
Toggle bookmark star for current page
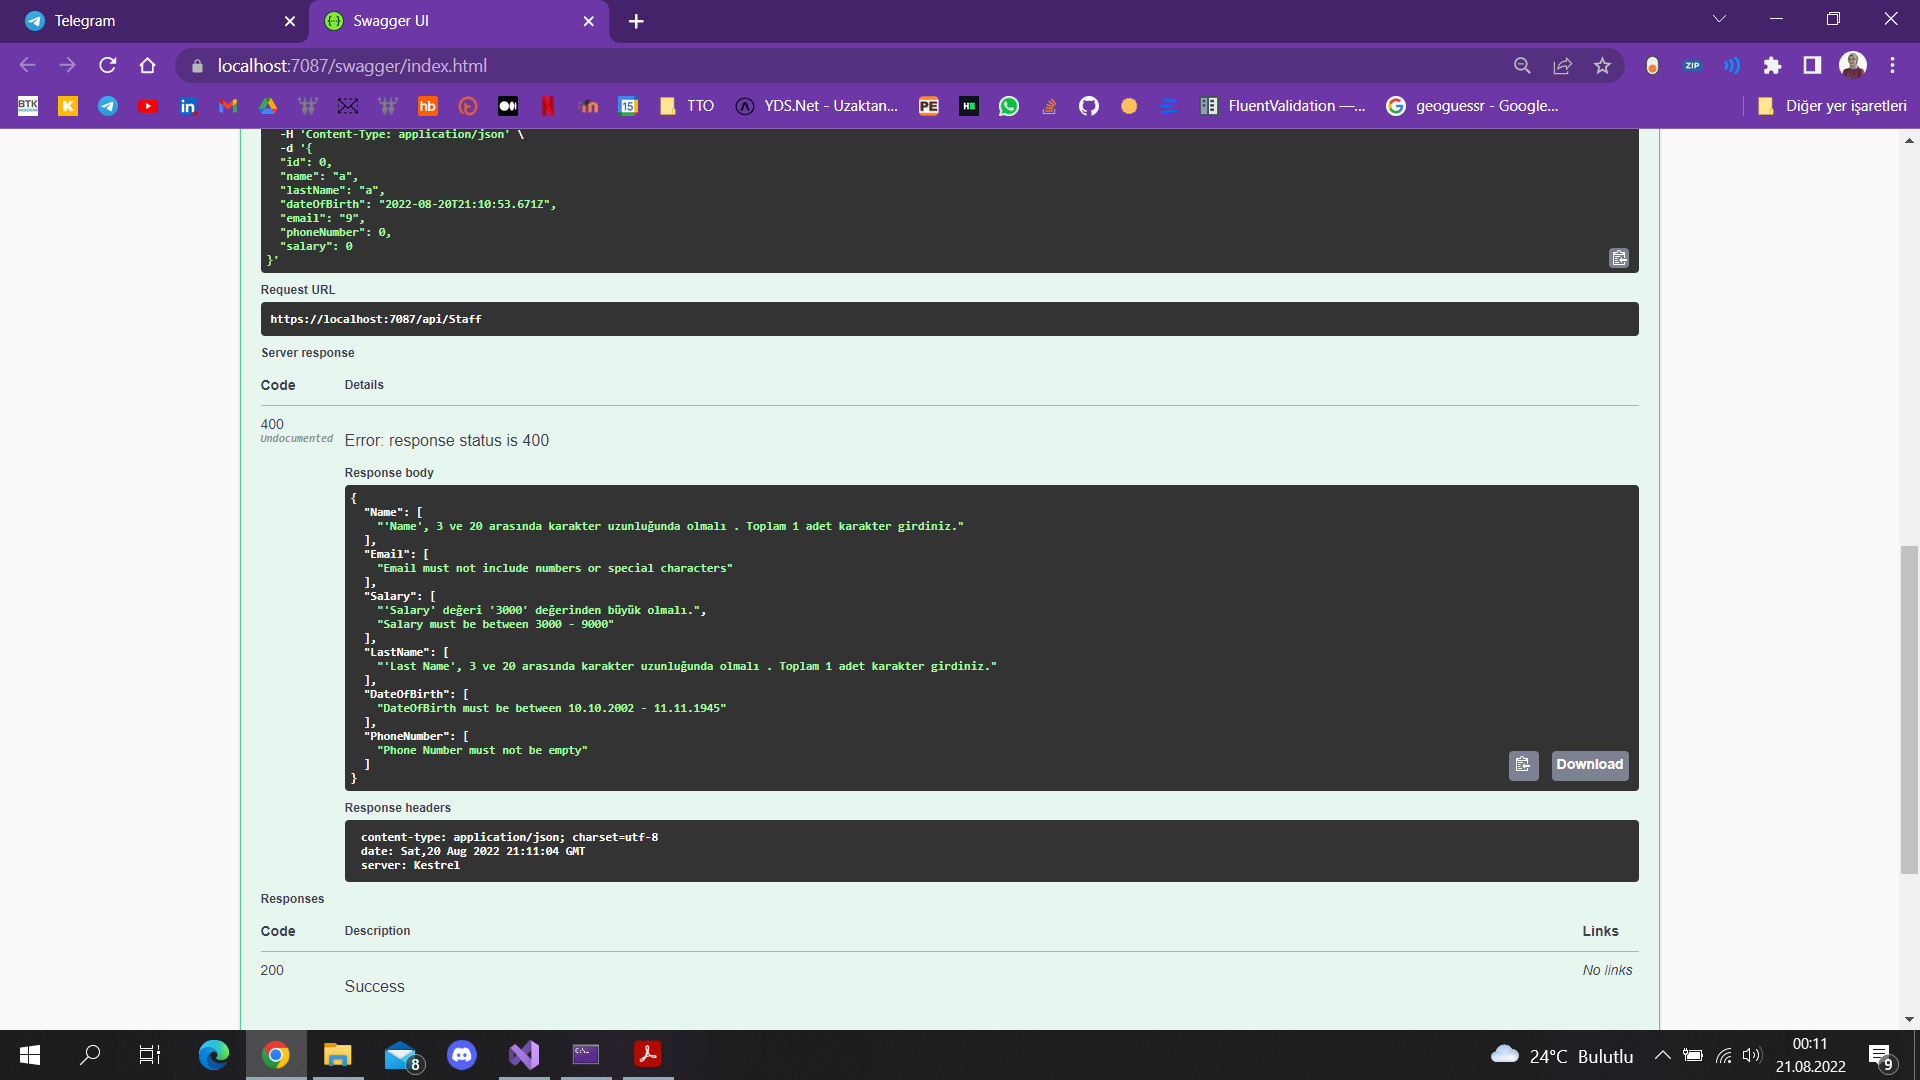pyautogui.click(x=1602, y=65)
